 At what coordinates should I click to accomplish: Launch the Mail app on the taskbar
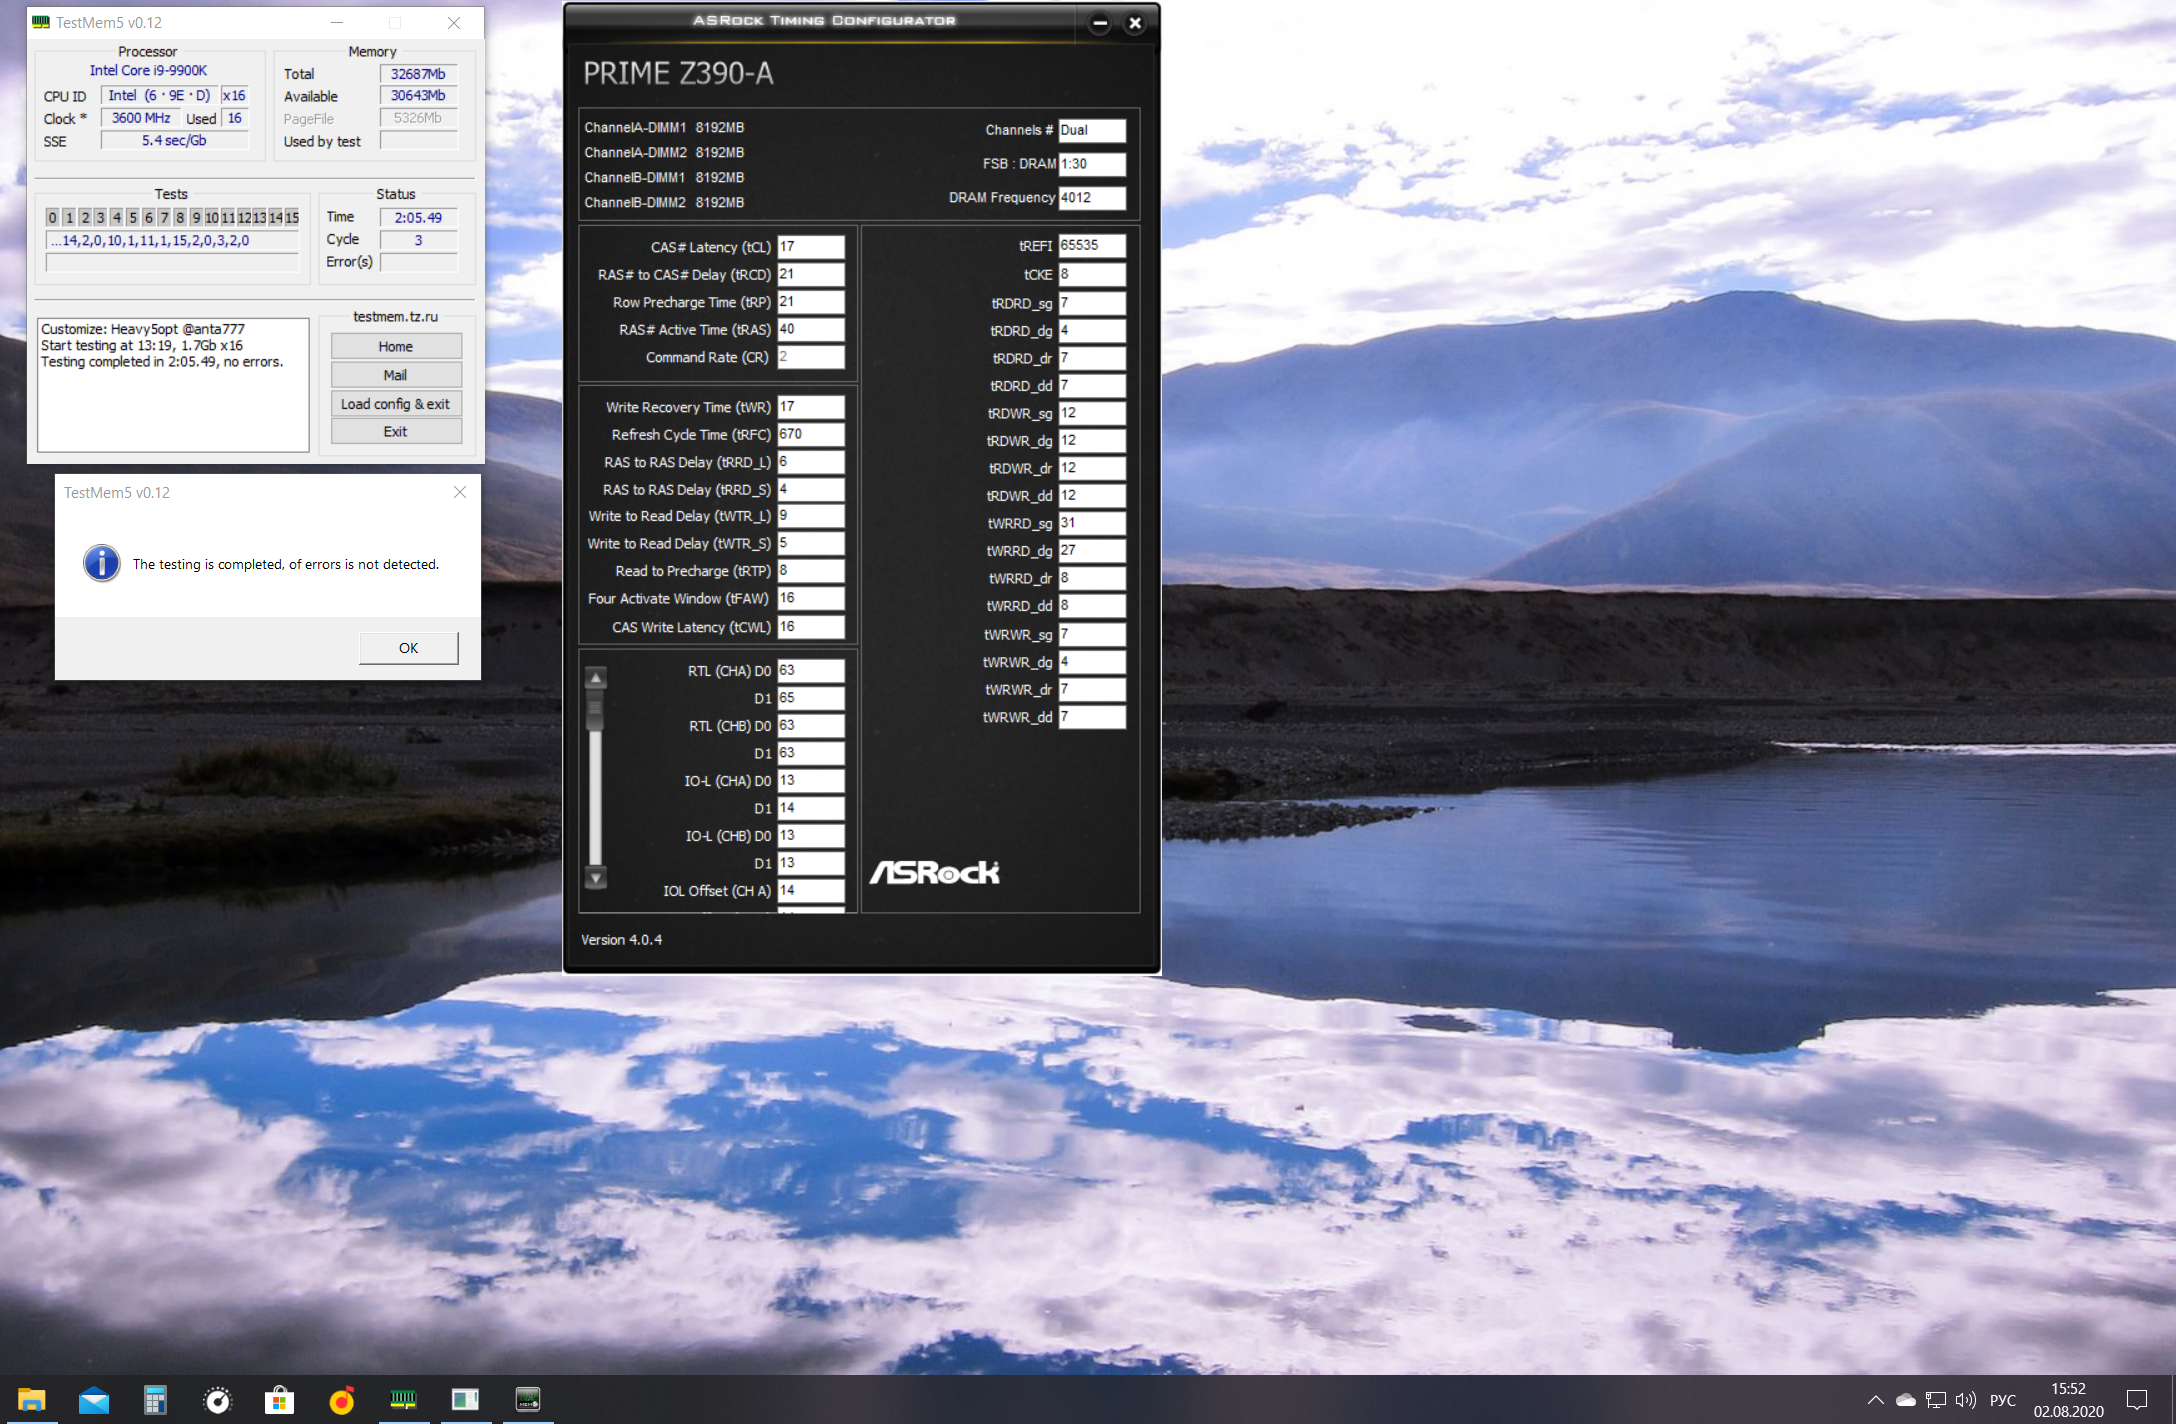coord(94,1400)
